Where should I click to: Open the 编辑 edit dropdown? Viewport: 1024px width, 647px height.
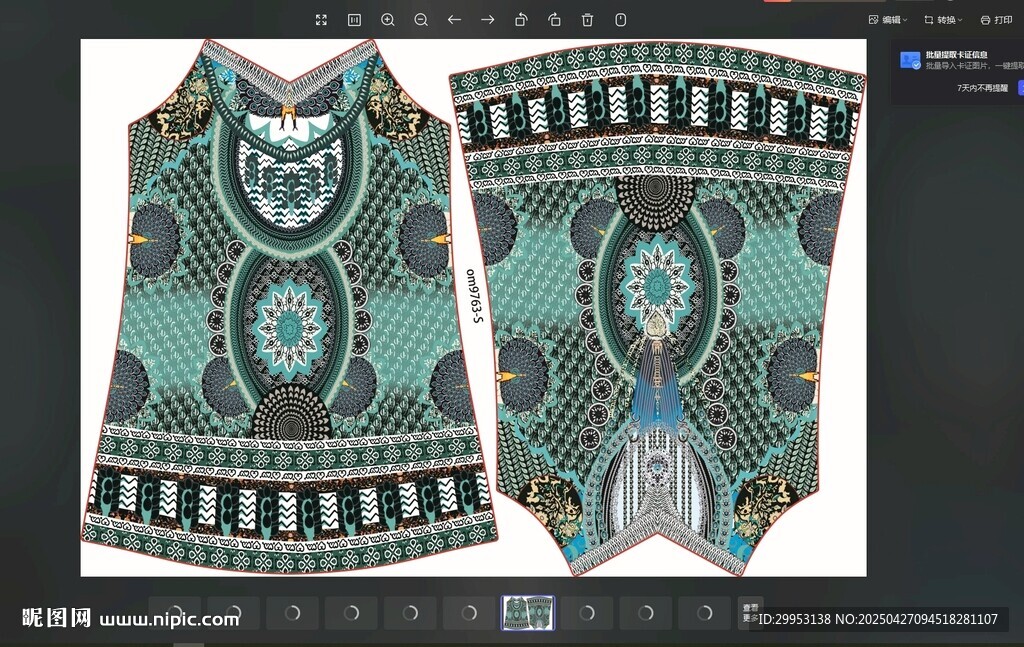(x=888, y=20)
